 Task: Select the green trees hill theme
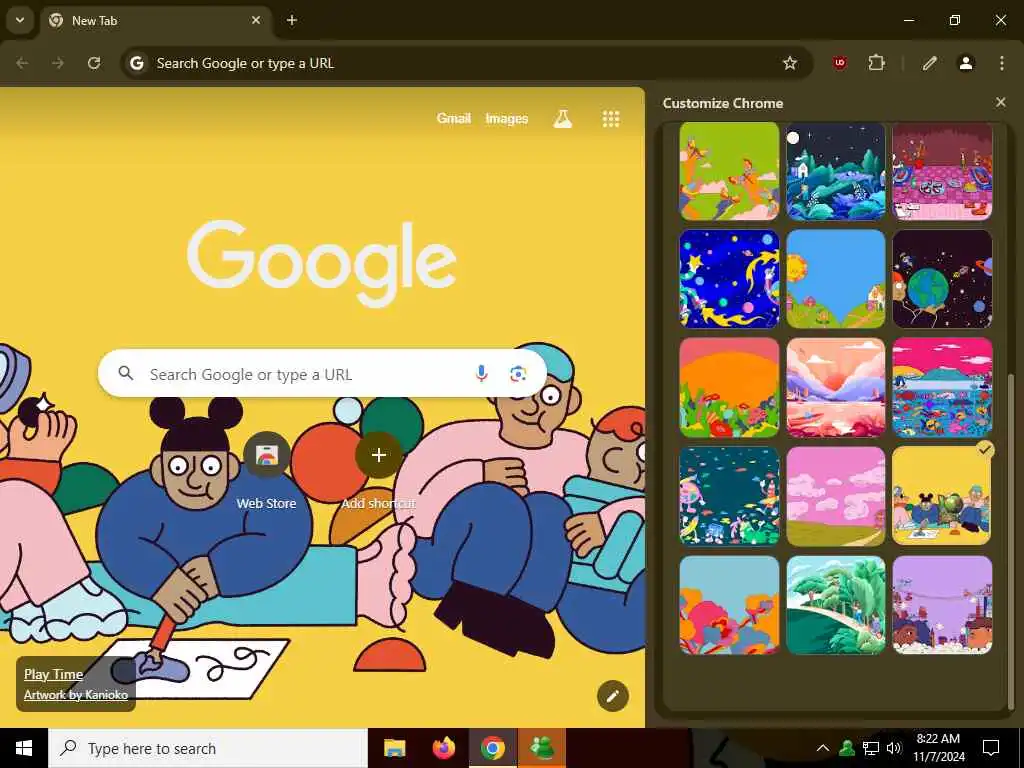(836, 605)
